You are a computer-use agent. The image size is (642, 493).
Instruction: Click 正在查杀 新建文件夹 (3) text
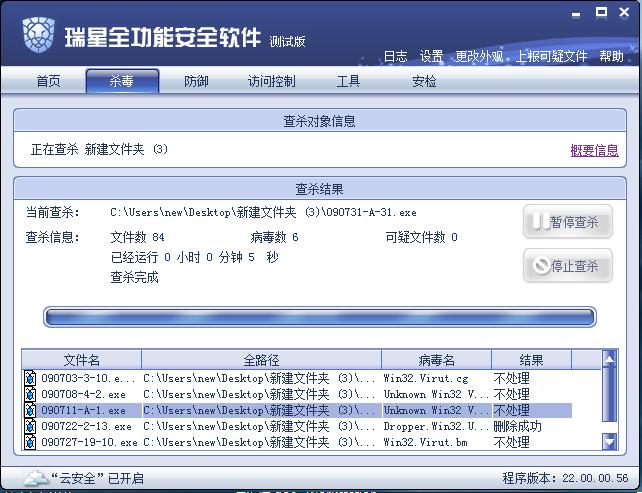pyautogui.click(x=99, y=149)
